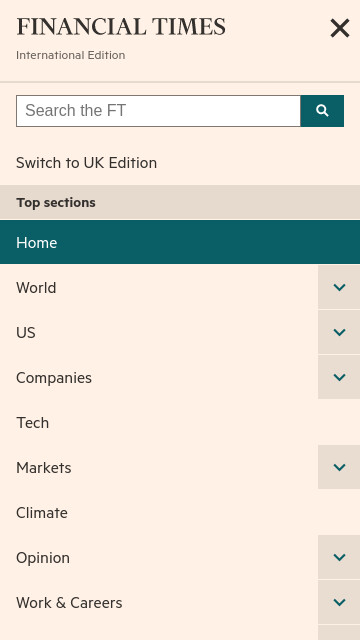Screen dimensions: 360x640
Task: Click the Financial Times logo
Action: pyautogui.click(x=121, y=27)
